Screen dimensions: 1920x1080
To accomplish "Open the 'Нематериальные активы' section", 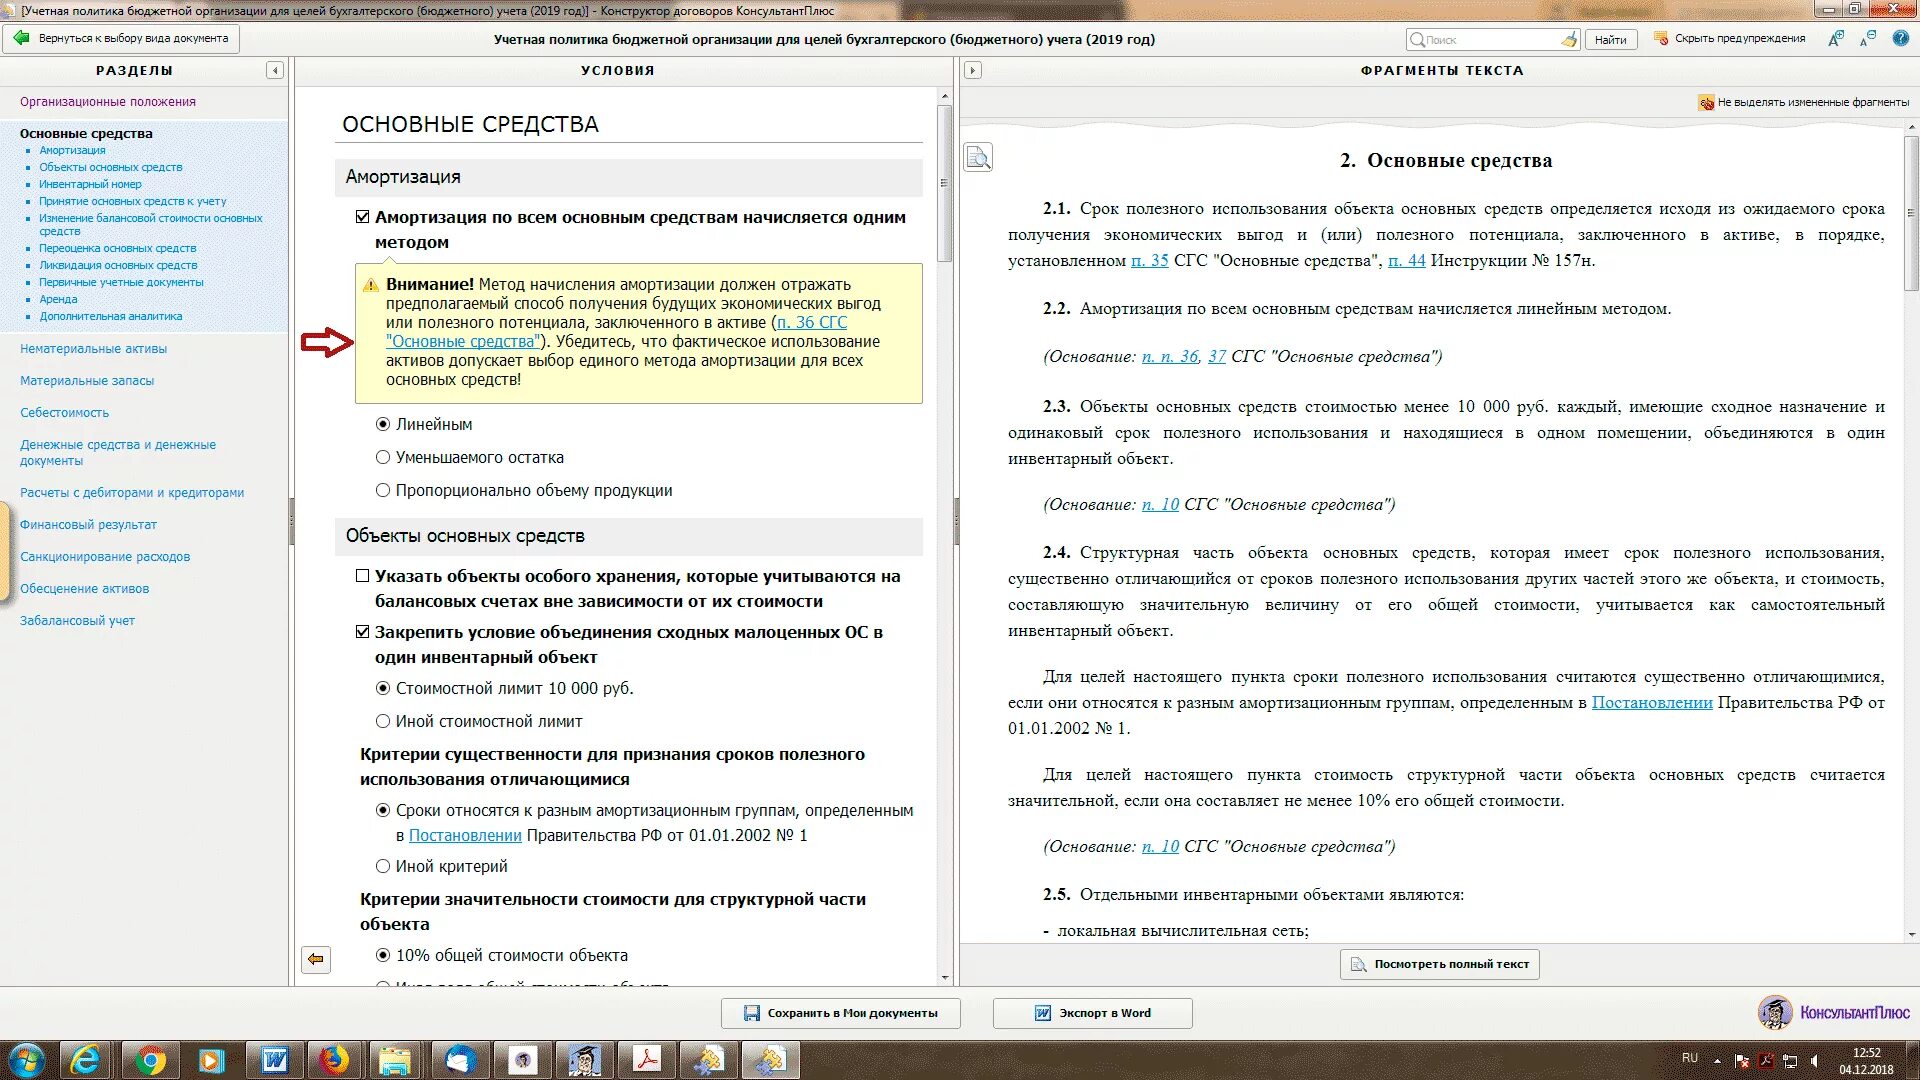I will [x=93, y=349].
